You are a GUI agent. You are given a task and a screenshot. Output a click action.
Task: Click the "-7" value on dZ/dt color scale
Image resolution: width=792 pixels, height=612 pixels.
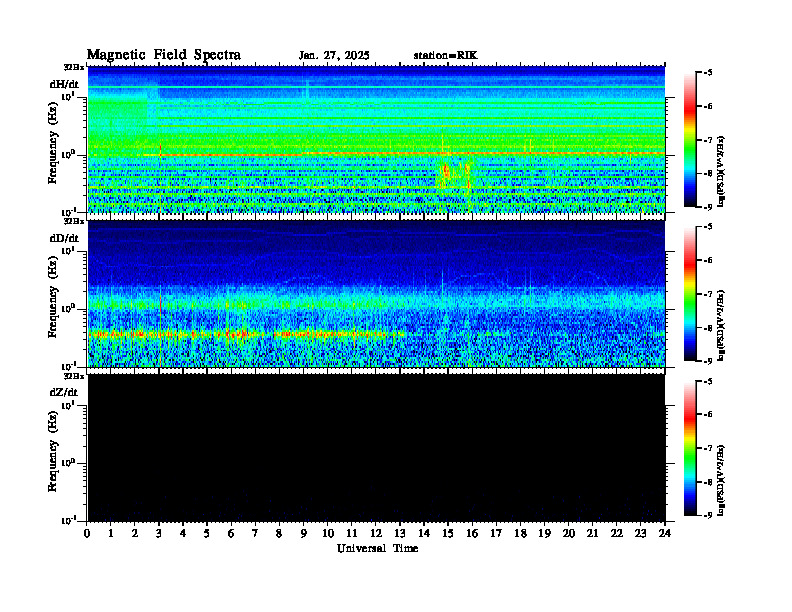[x=708, y=448]
